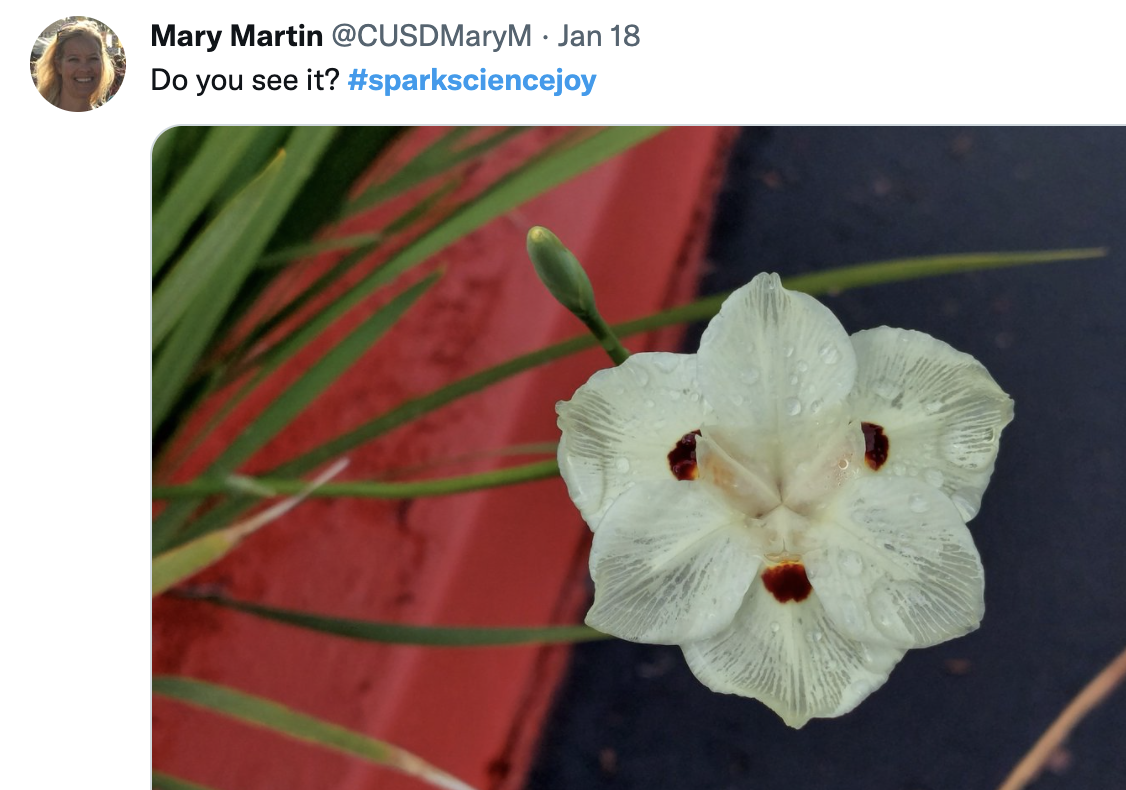Image resolution: width=1126 pixels, height=790 pixels.
Task: Click the Jan 18 tweet timestamp
Action: (598, 36)
